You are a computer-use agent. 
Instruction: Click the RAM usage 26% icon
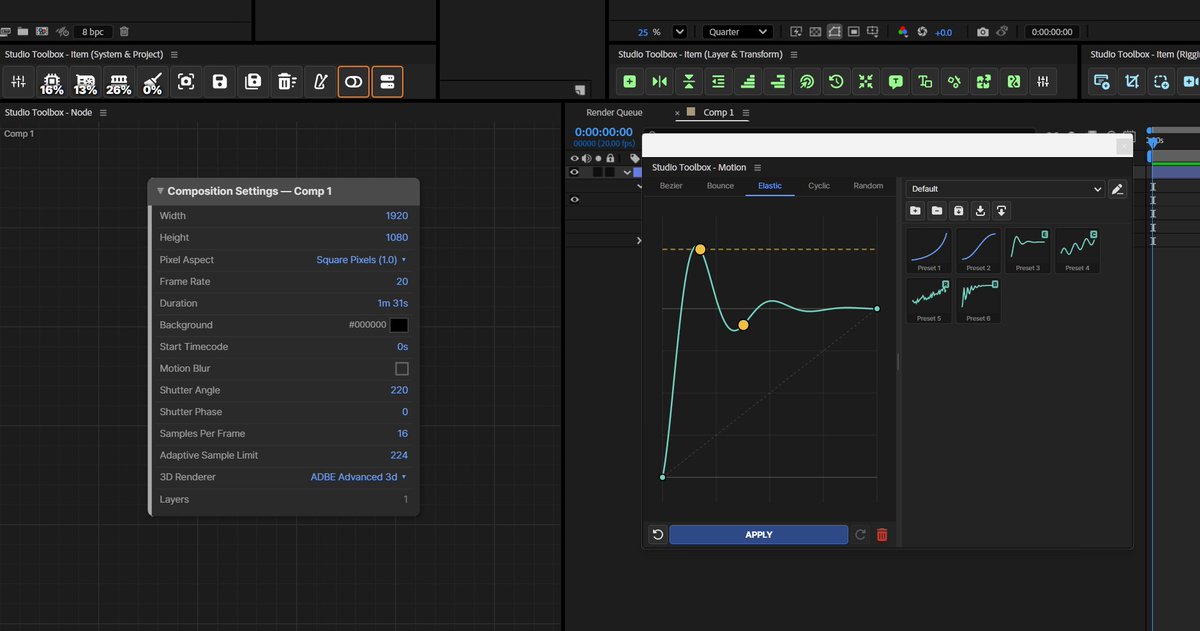coord(119,82)
